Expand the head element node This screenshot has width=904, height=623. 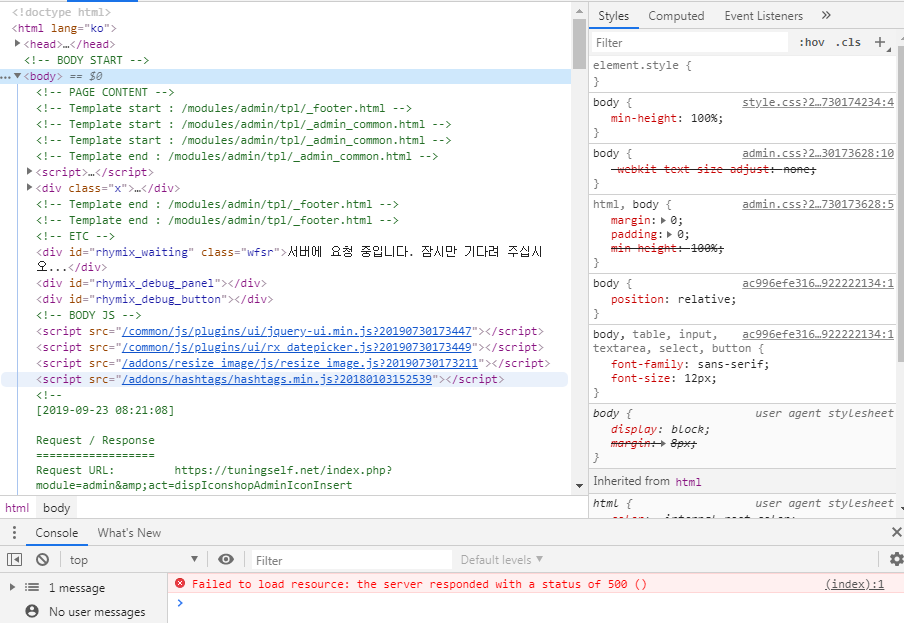[x=17, y=44]
